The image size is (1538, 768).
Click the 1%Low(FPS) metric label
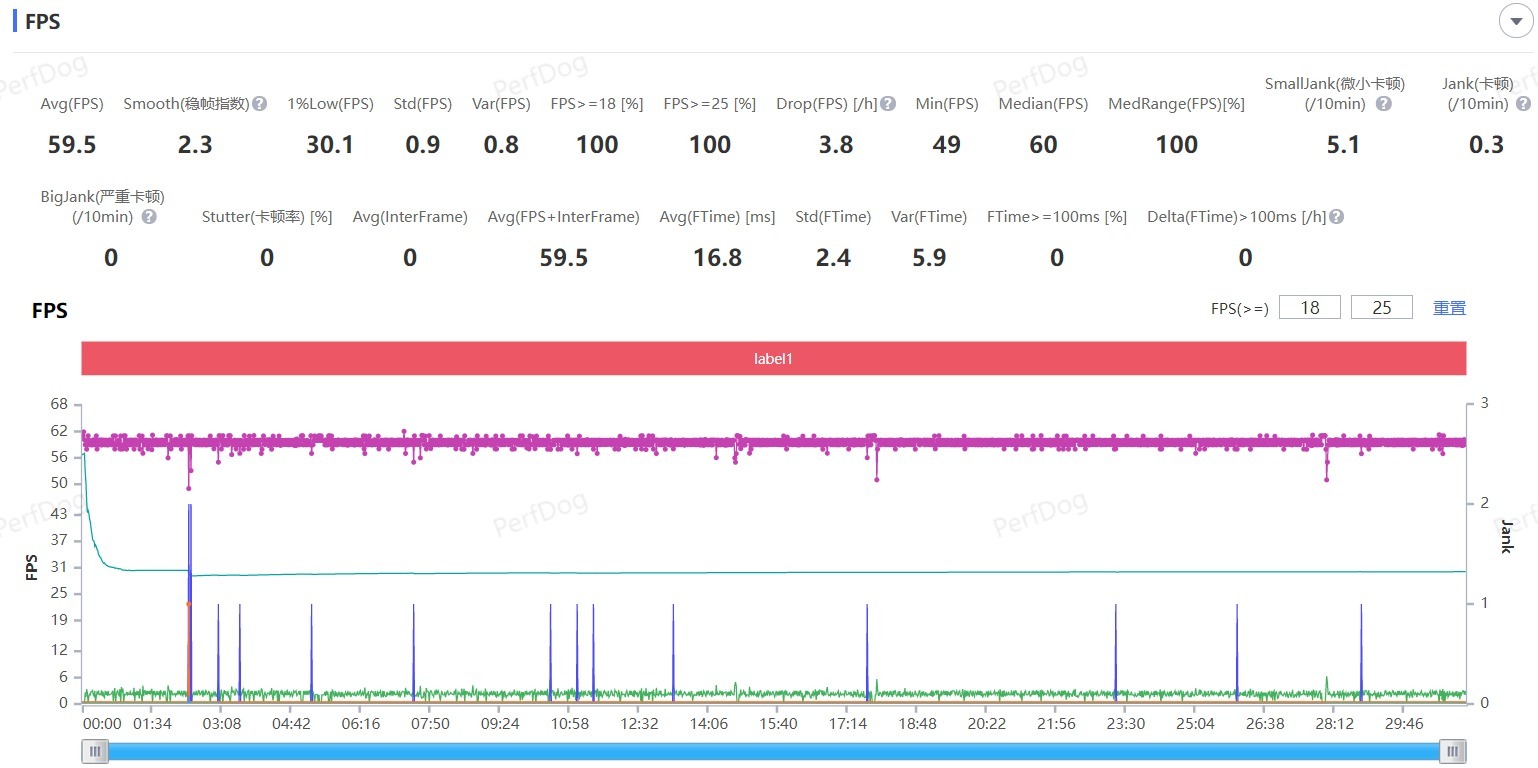330,104
